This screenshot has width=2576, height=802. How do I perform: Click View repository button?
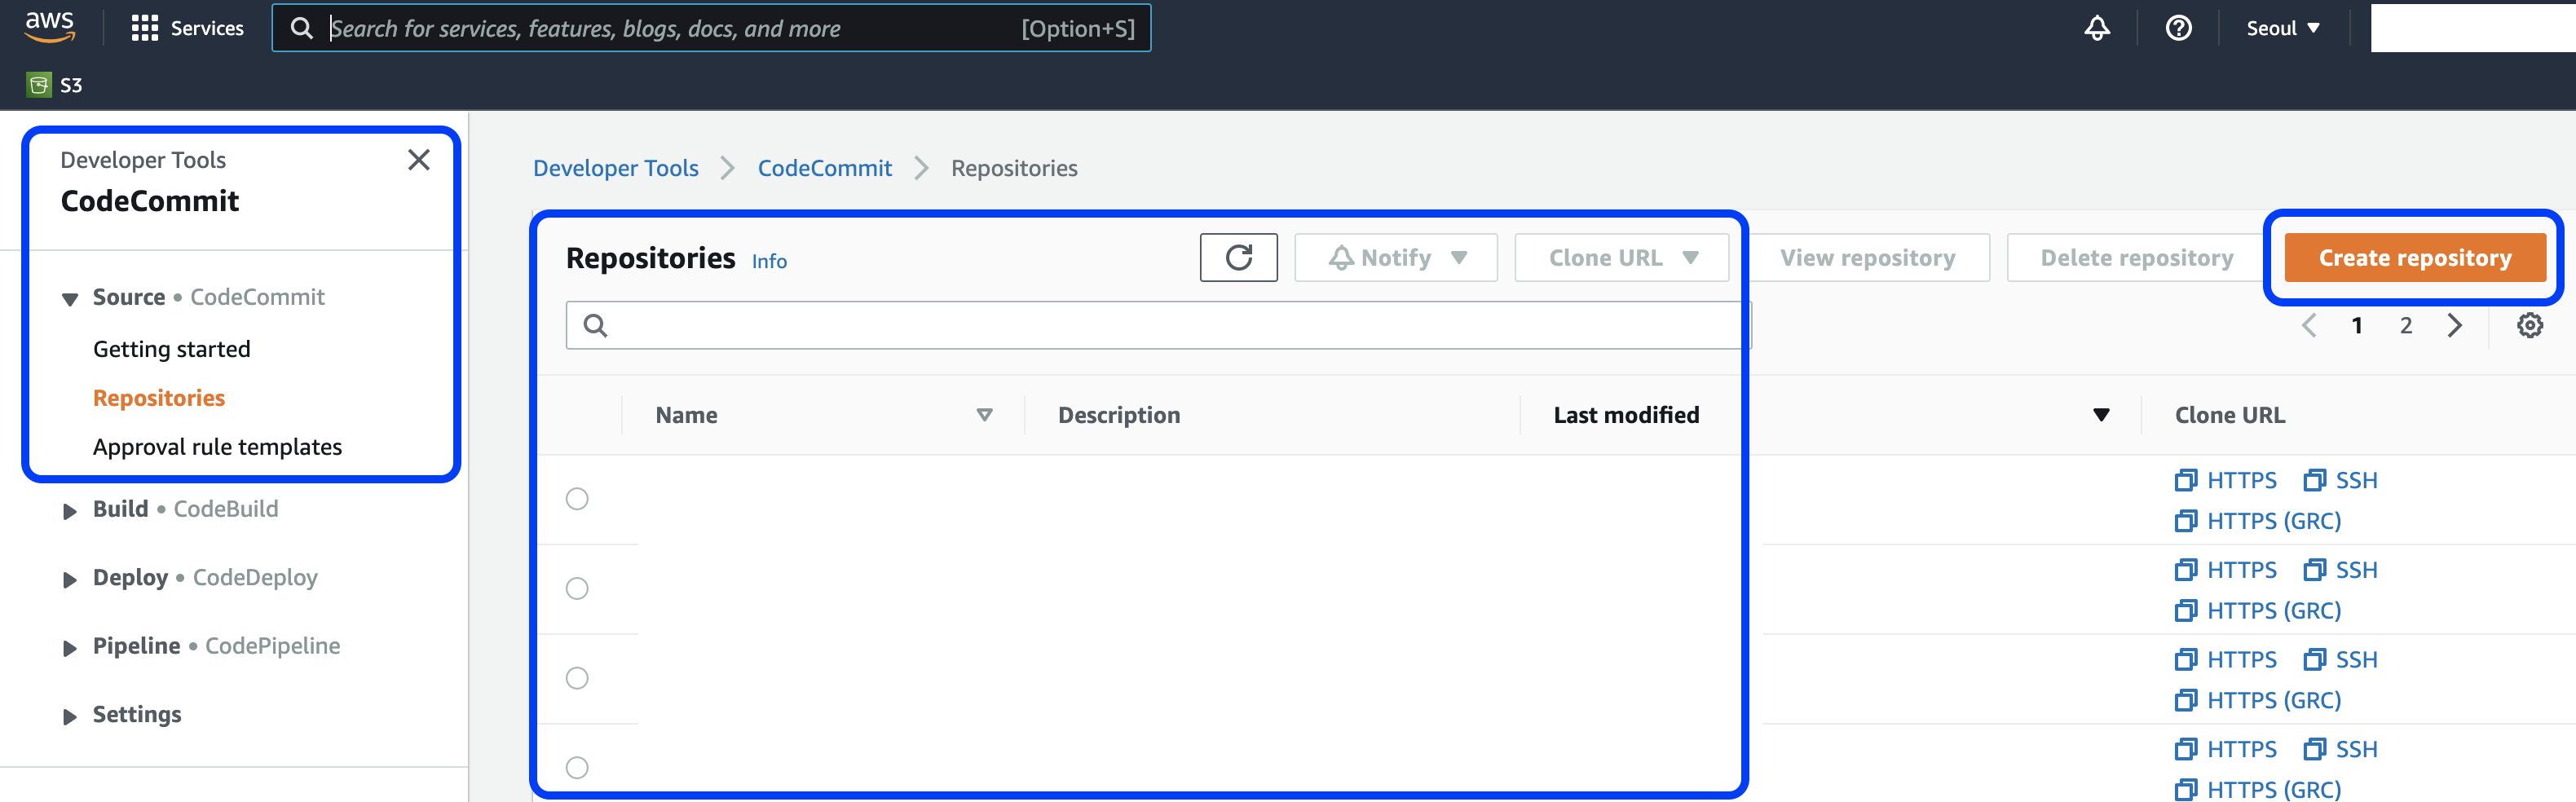[x=1867, y=258]
